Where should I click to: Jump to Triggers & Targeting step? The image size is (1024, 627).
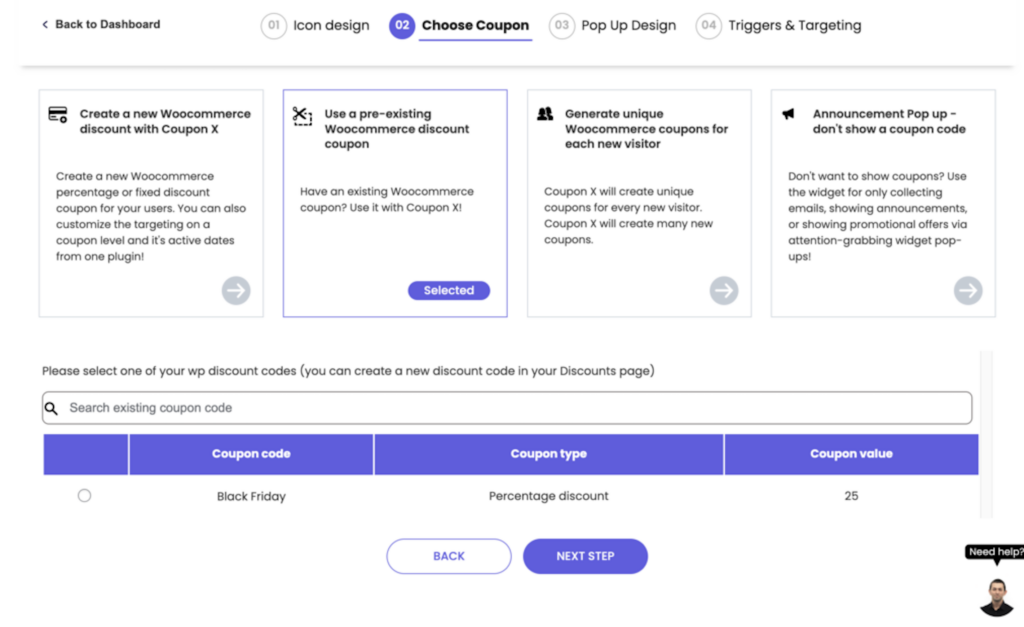(778, 26)
